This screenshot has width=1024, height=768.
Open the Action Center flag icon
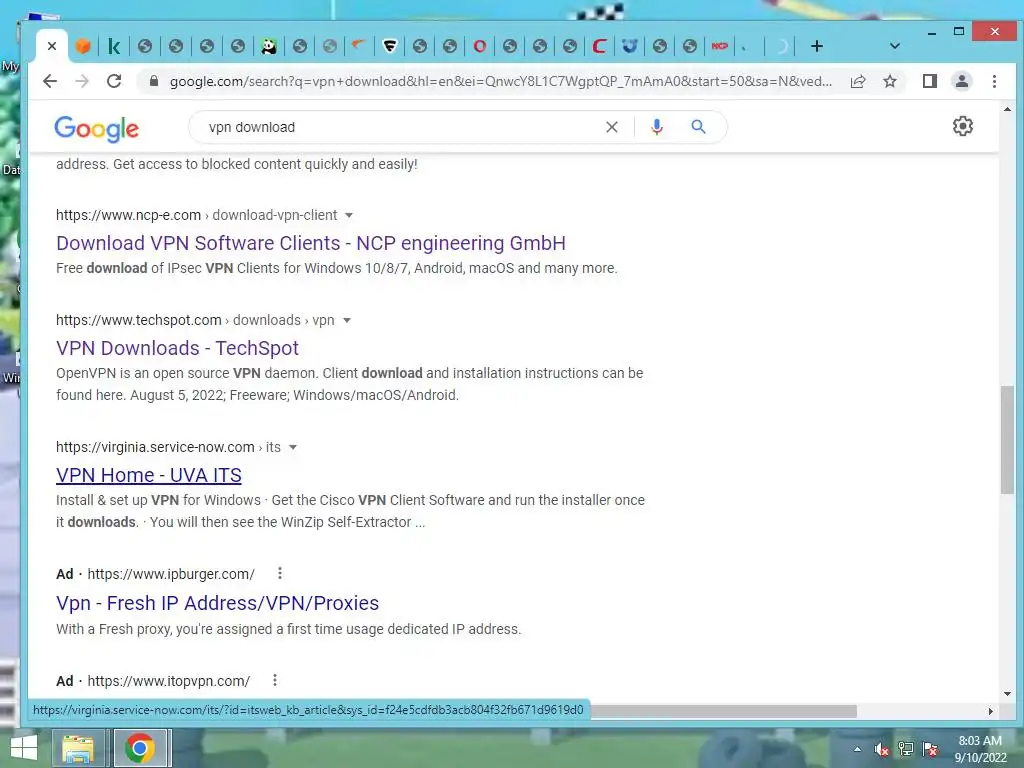pyautogui.click(x=930, y=749)
